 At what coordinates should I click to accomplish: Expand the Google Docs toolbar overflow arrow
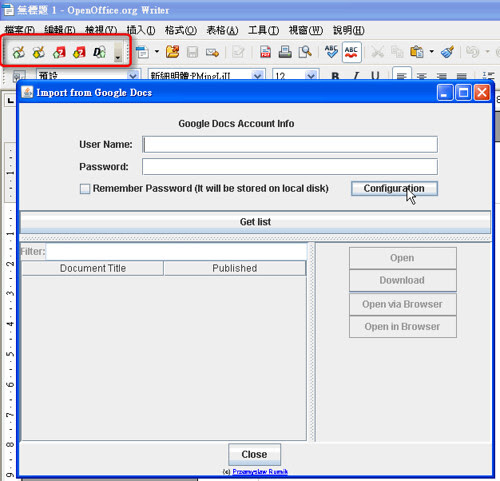point(118,53)
